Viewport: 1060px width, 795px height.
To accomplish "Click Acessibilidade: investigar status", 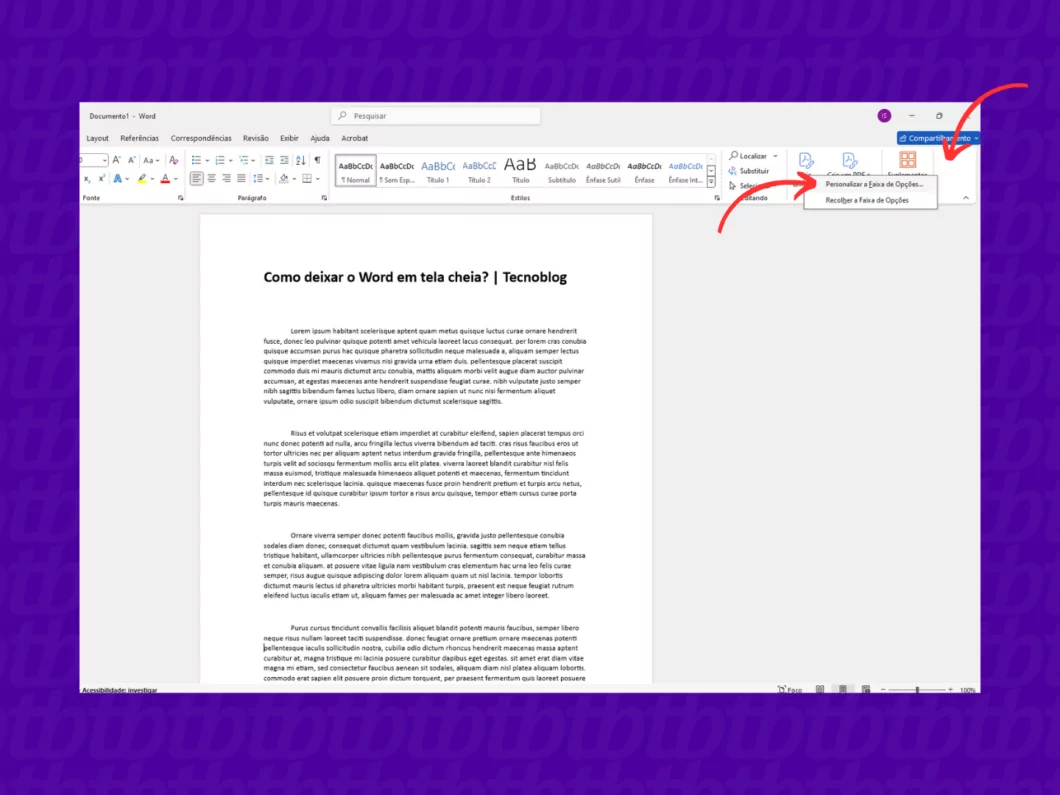I will point(120,690).
